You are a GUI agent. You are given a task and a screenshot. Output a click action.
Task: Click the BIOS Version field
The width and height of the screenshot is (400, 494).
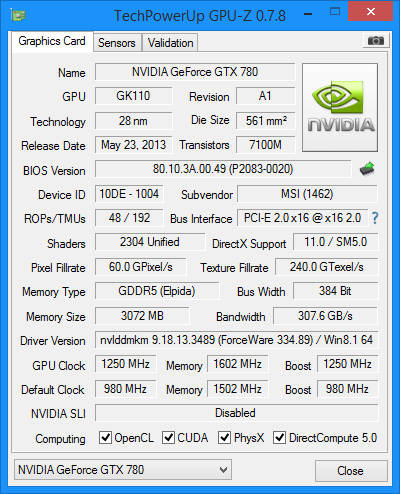223,169
